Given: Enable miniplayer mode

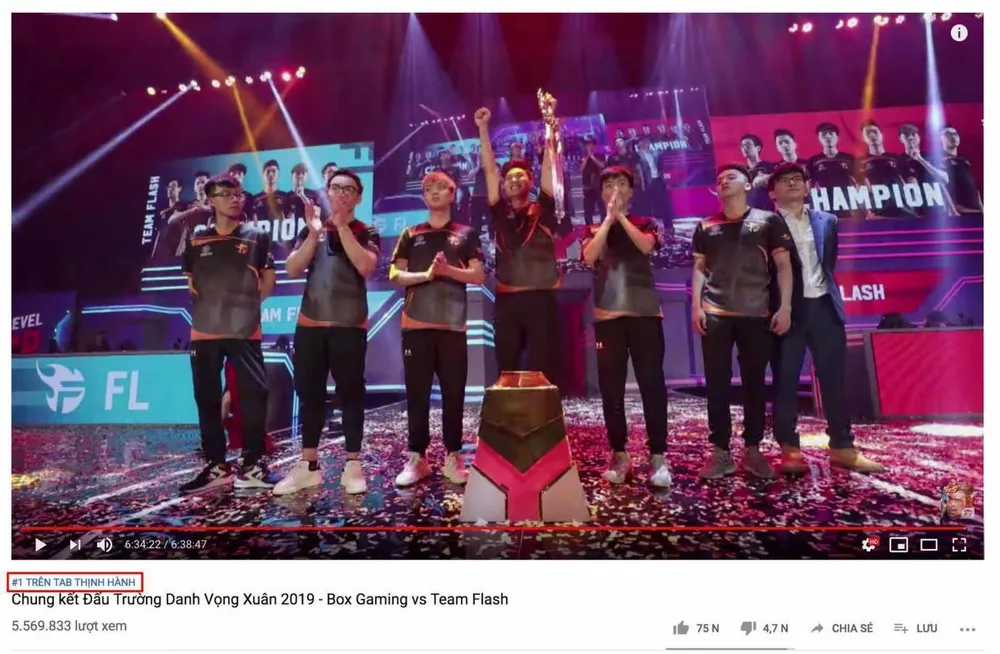Looking at the screenshot, I should click(x=899, y=544).
